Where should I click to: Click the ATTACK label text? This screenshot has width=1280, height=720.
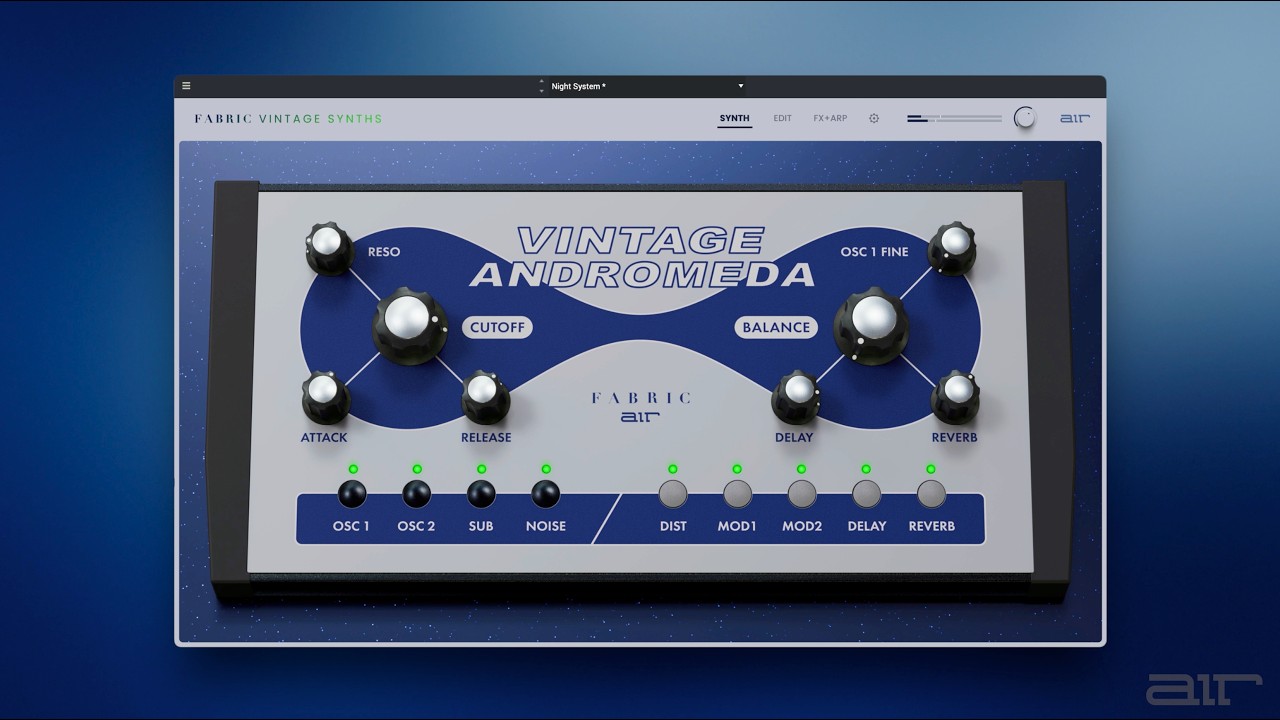[324, 437]
